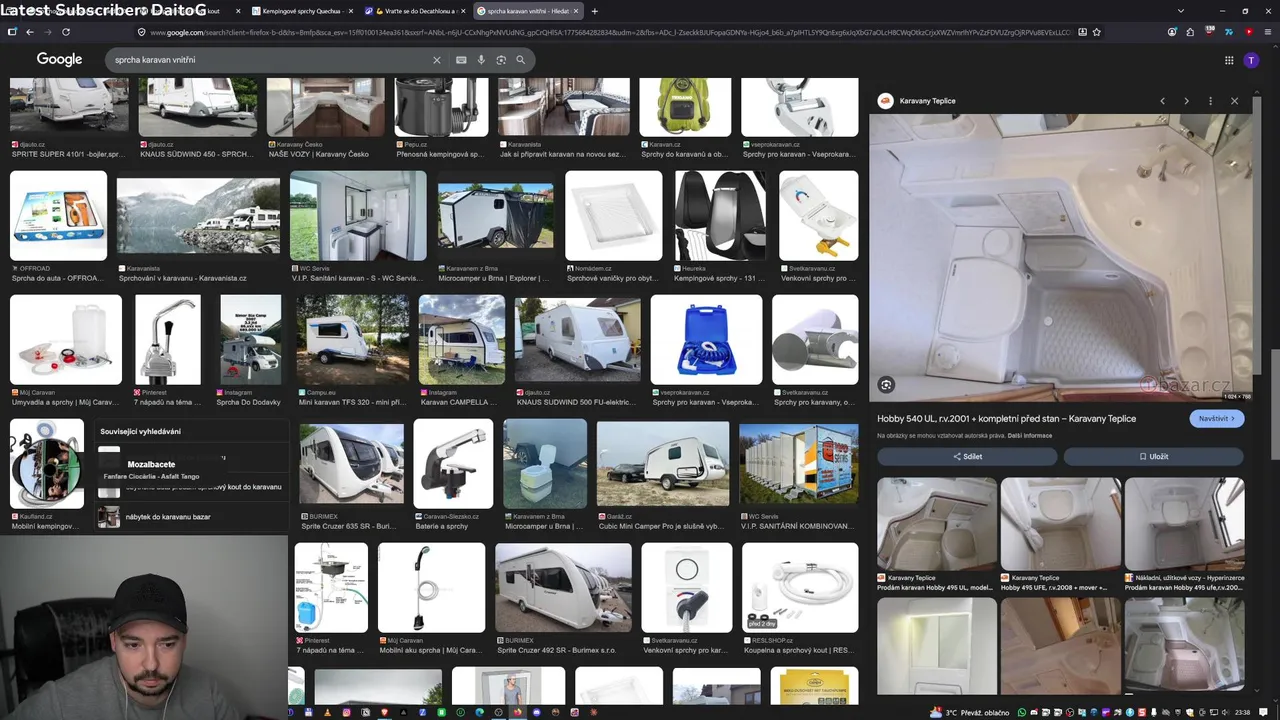The height and width of the screenshot is (720, 1280).
Task: Open KNAUS SÜDWIND 450 image result
Action: click(197, 118)
